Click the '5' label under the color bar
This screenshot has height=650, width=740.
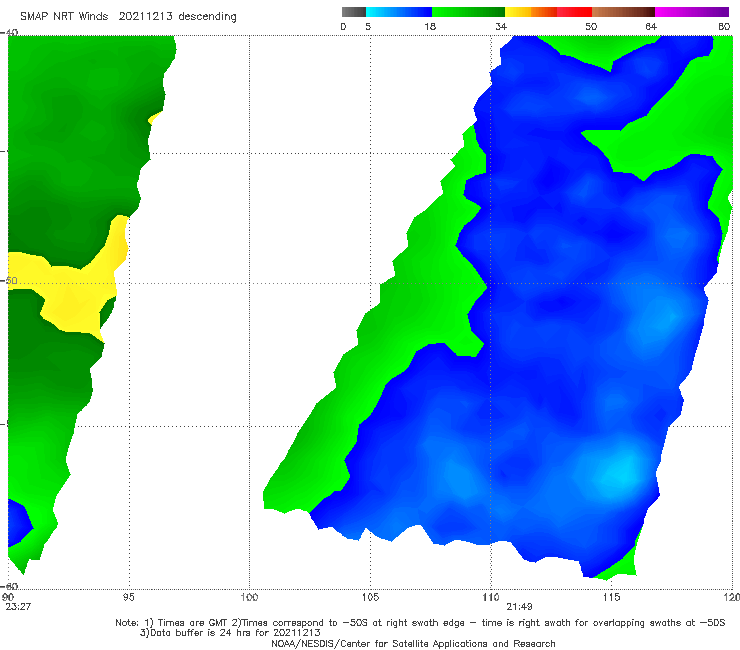tap(368, 27)
